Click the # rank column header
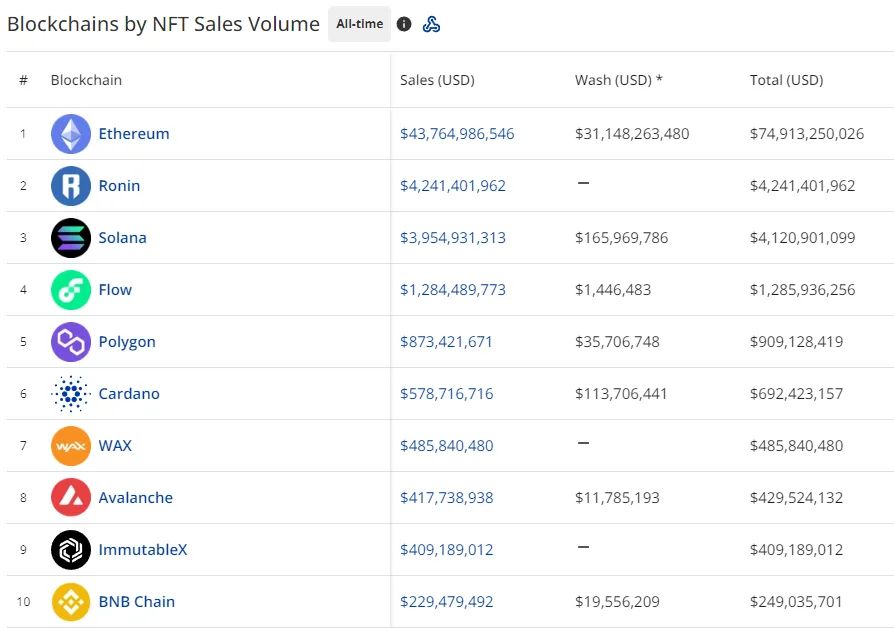This screenshot has width=894, height=628. pos(23,80)
